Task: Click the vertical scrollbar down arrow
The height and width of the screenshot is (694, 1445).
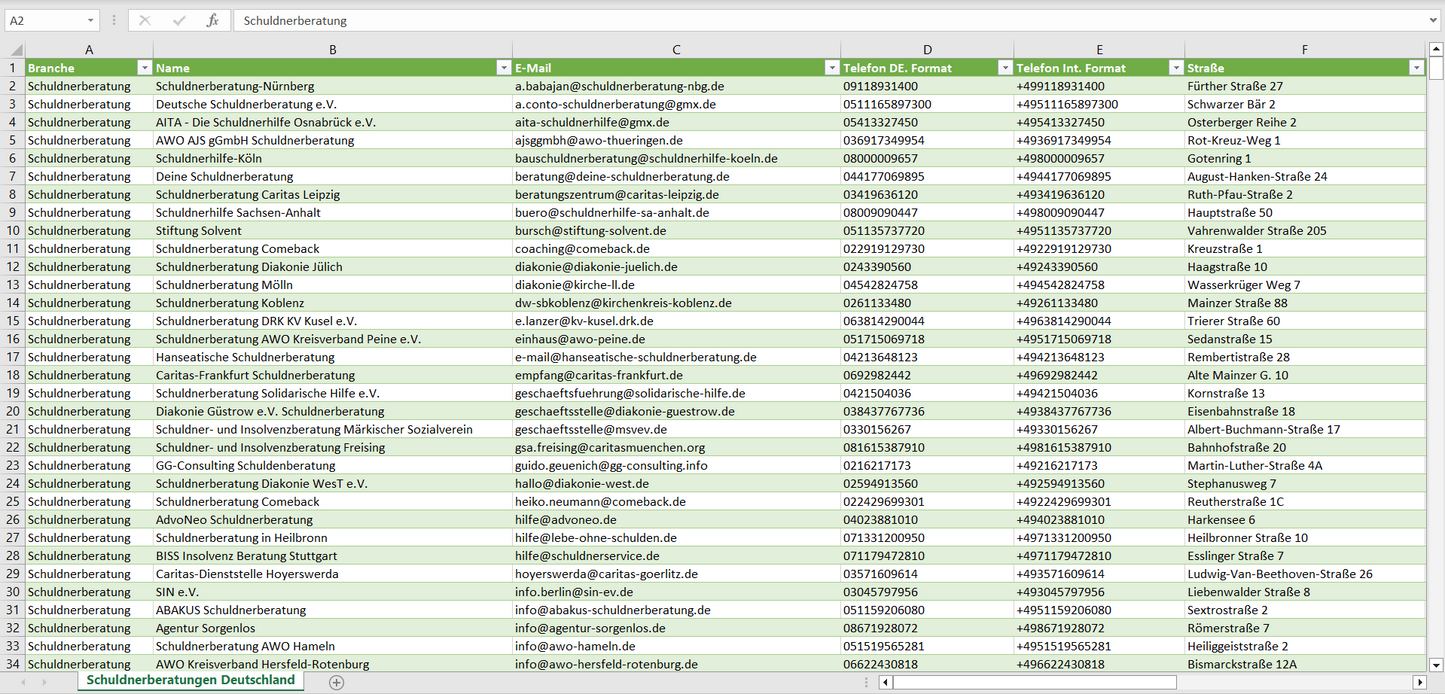Action: point(1436,664)
